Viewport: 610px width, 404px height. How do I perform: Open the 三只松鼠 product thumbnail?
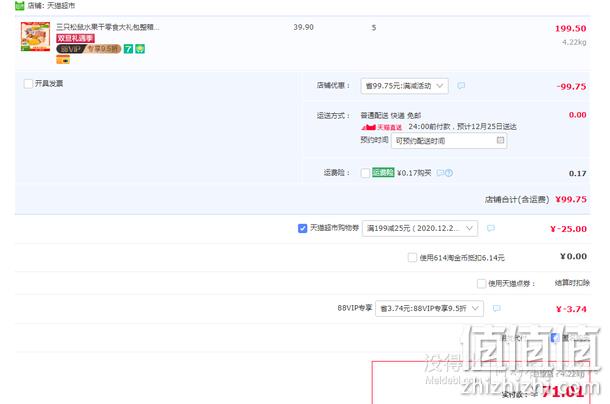[35, 37]
